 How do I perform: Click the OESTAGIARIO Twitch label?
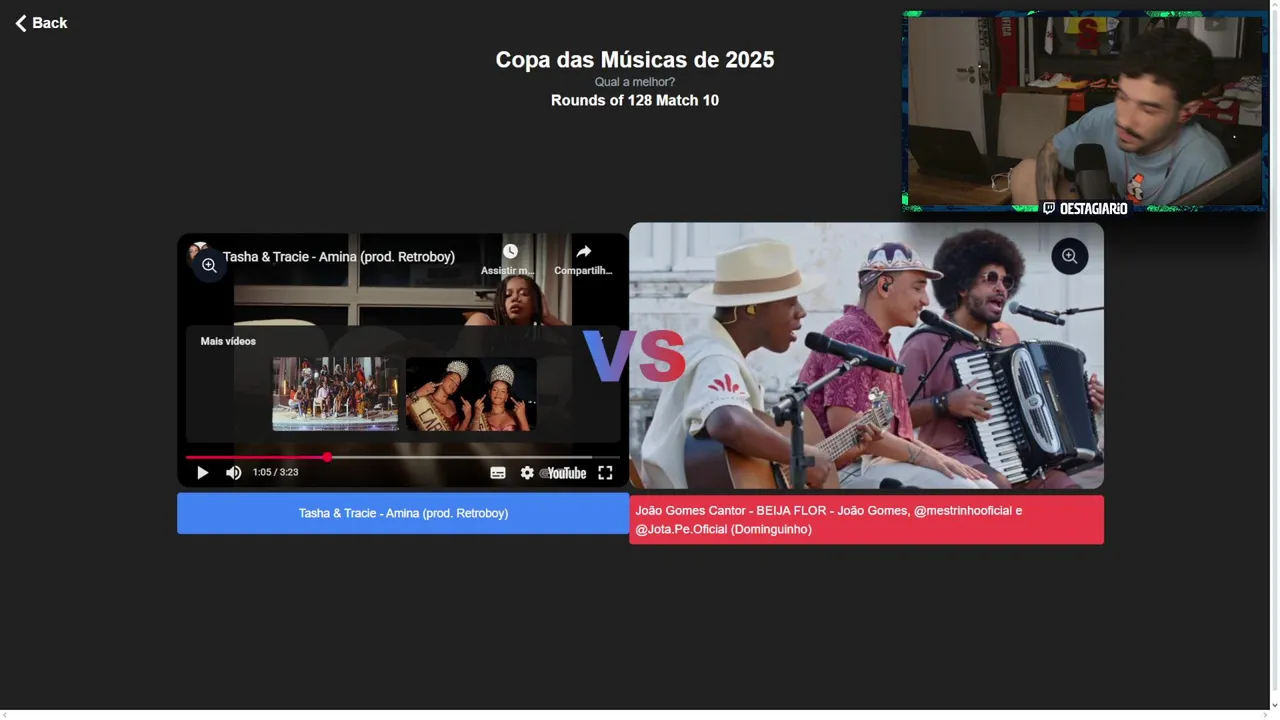[x=1086, y=208]
